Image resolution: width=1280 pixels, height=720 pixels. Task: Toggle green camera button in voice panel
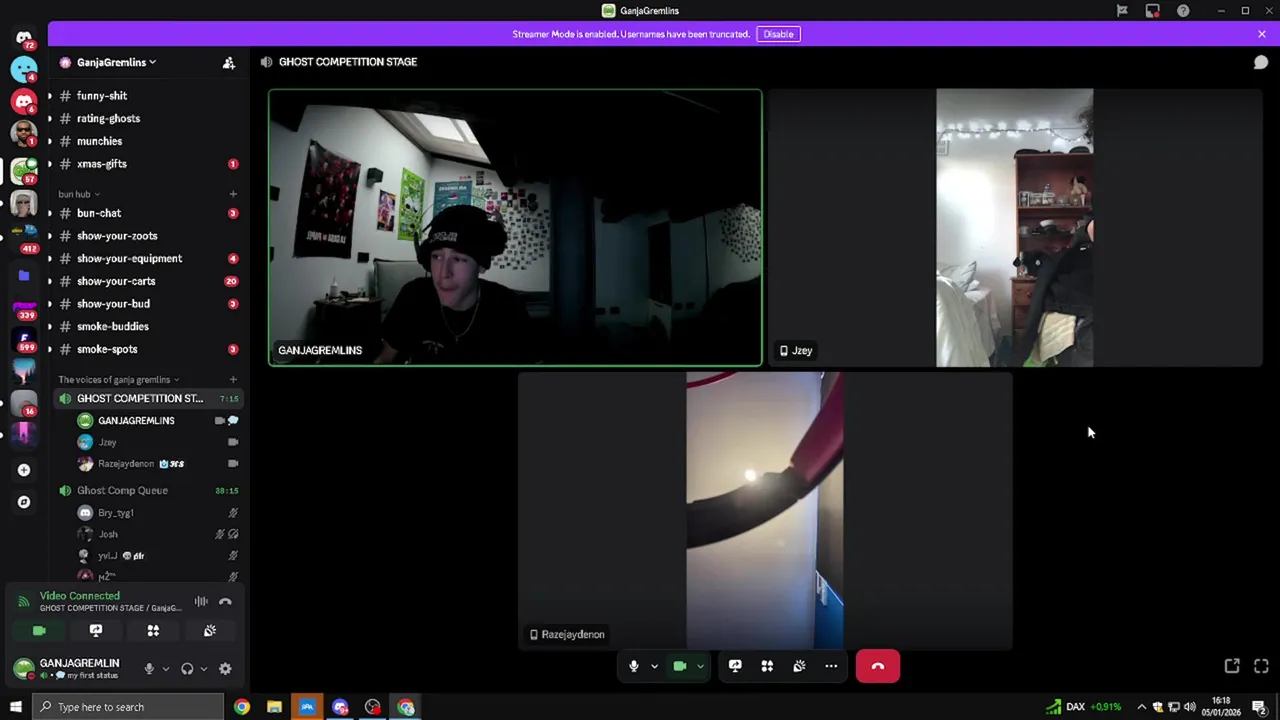tap(39, 631)
